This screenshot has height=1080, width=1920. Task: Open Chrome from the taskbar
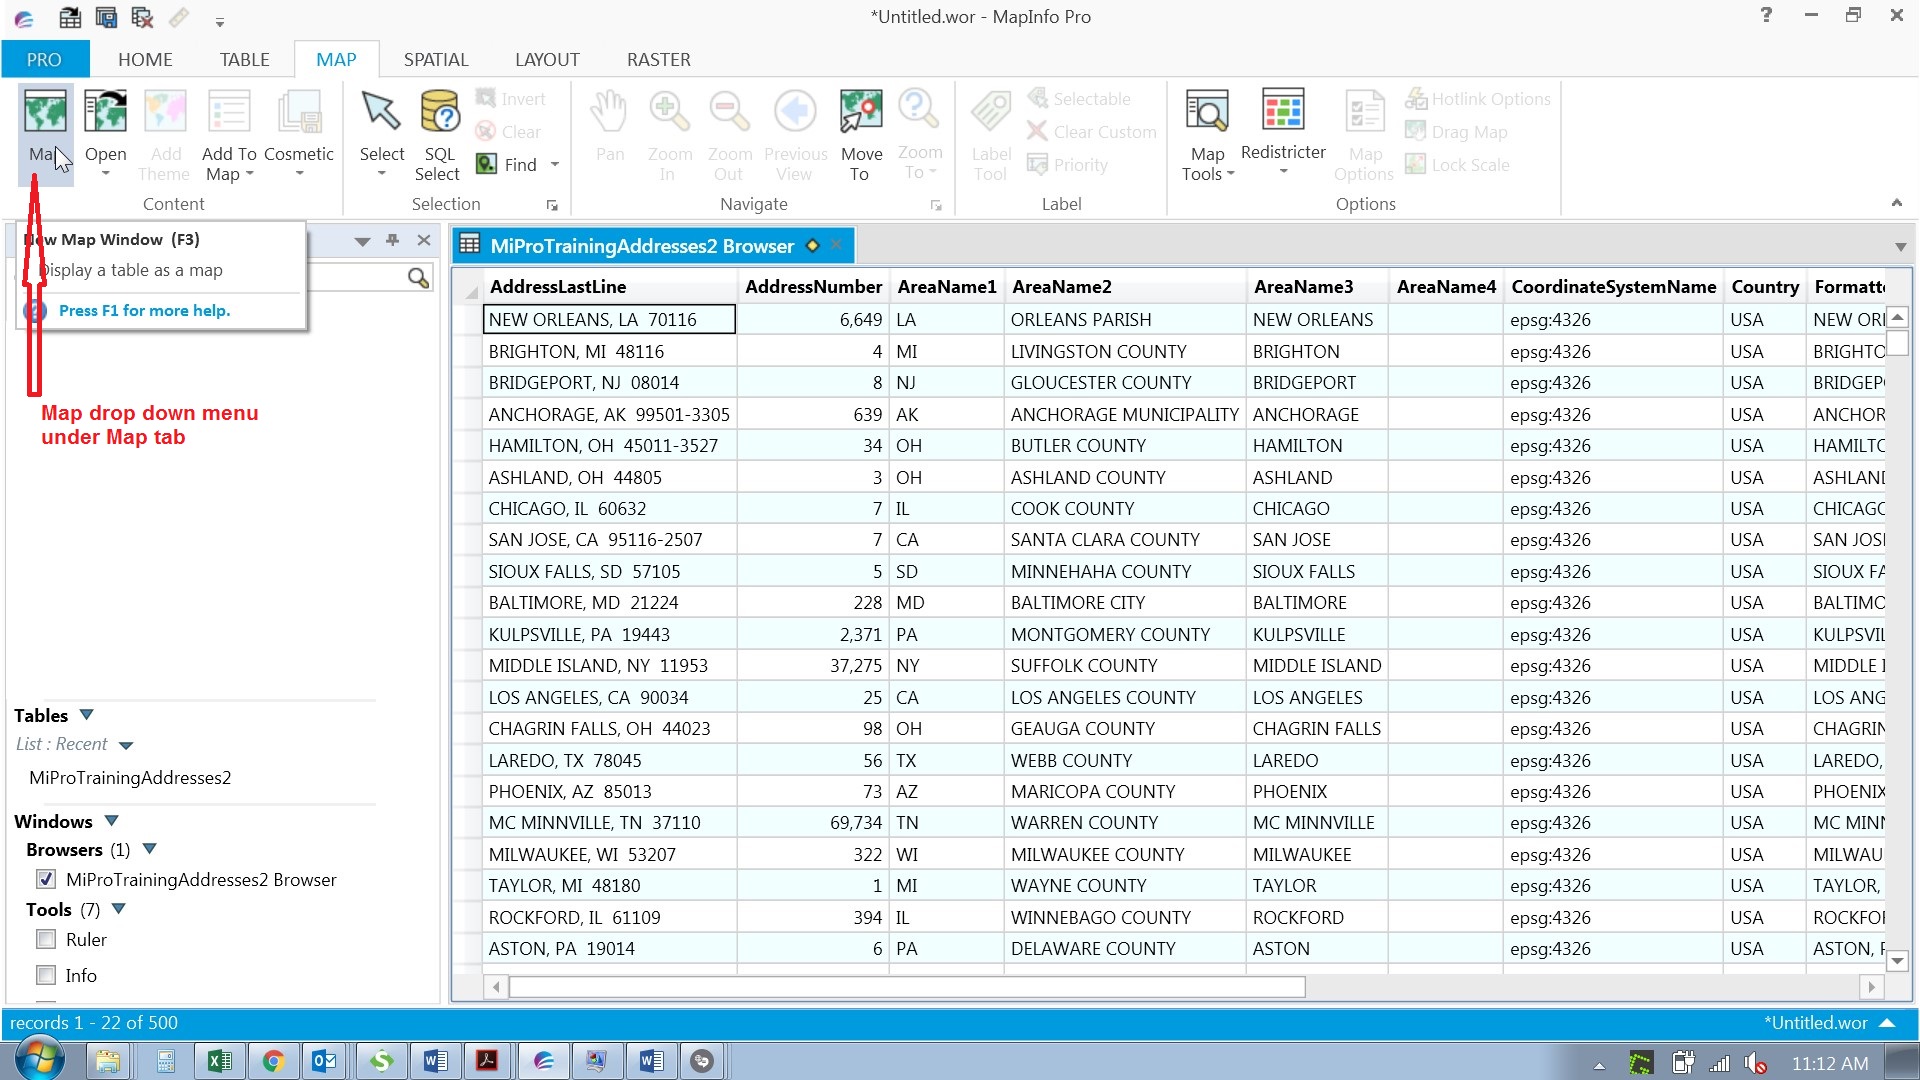click(x=273, y=1061)
